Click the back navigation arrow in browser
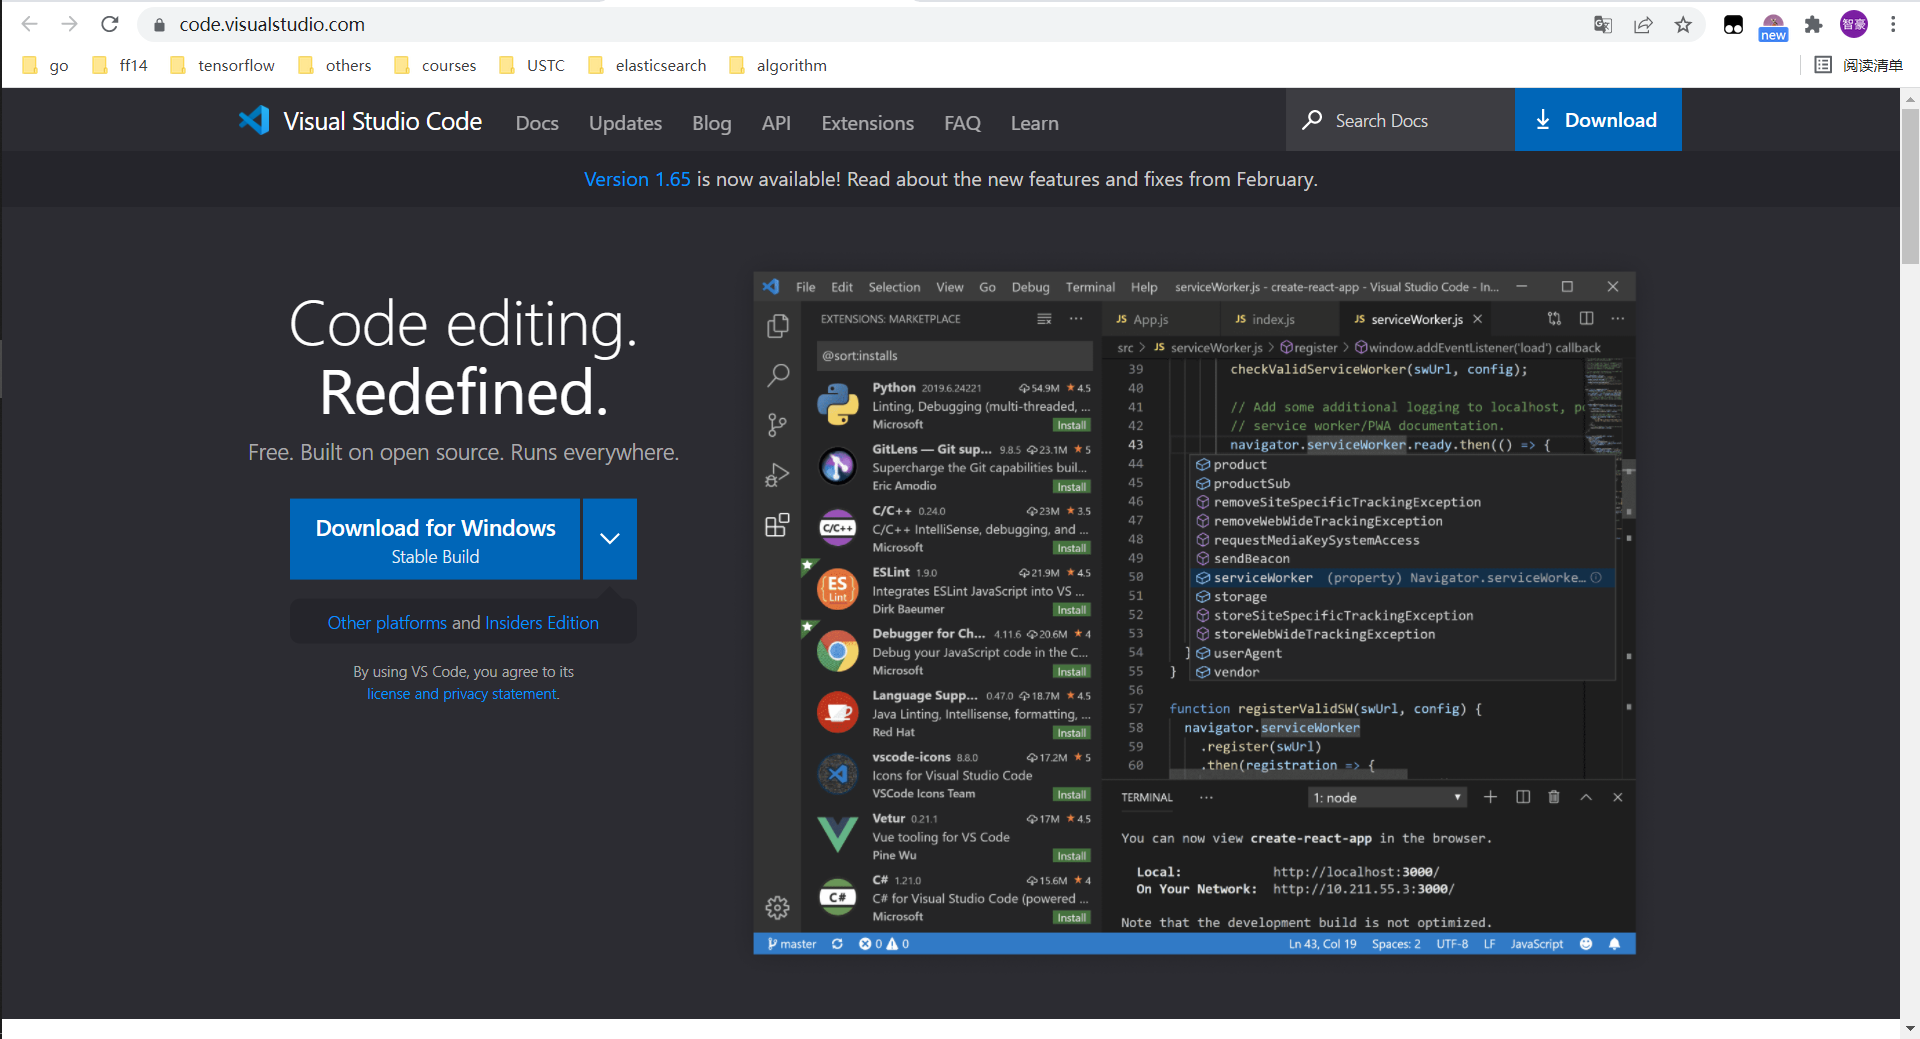The width and height of the screenshot is (1920, 1039). 29,24
